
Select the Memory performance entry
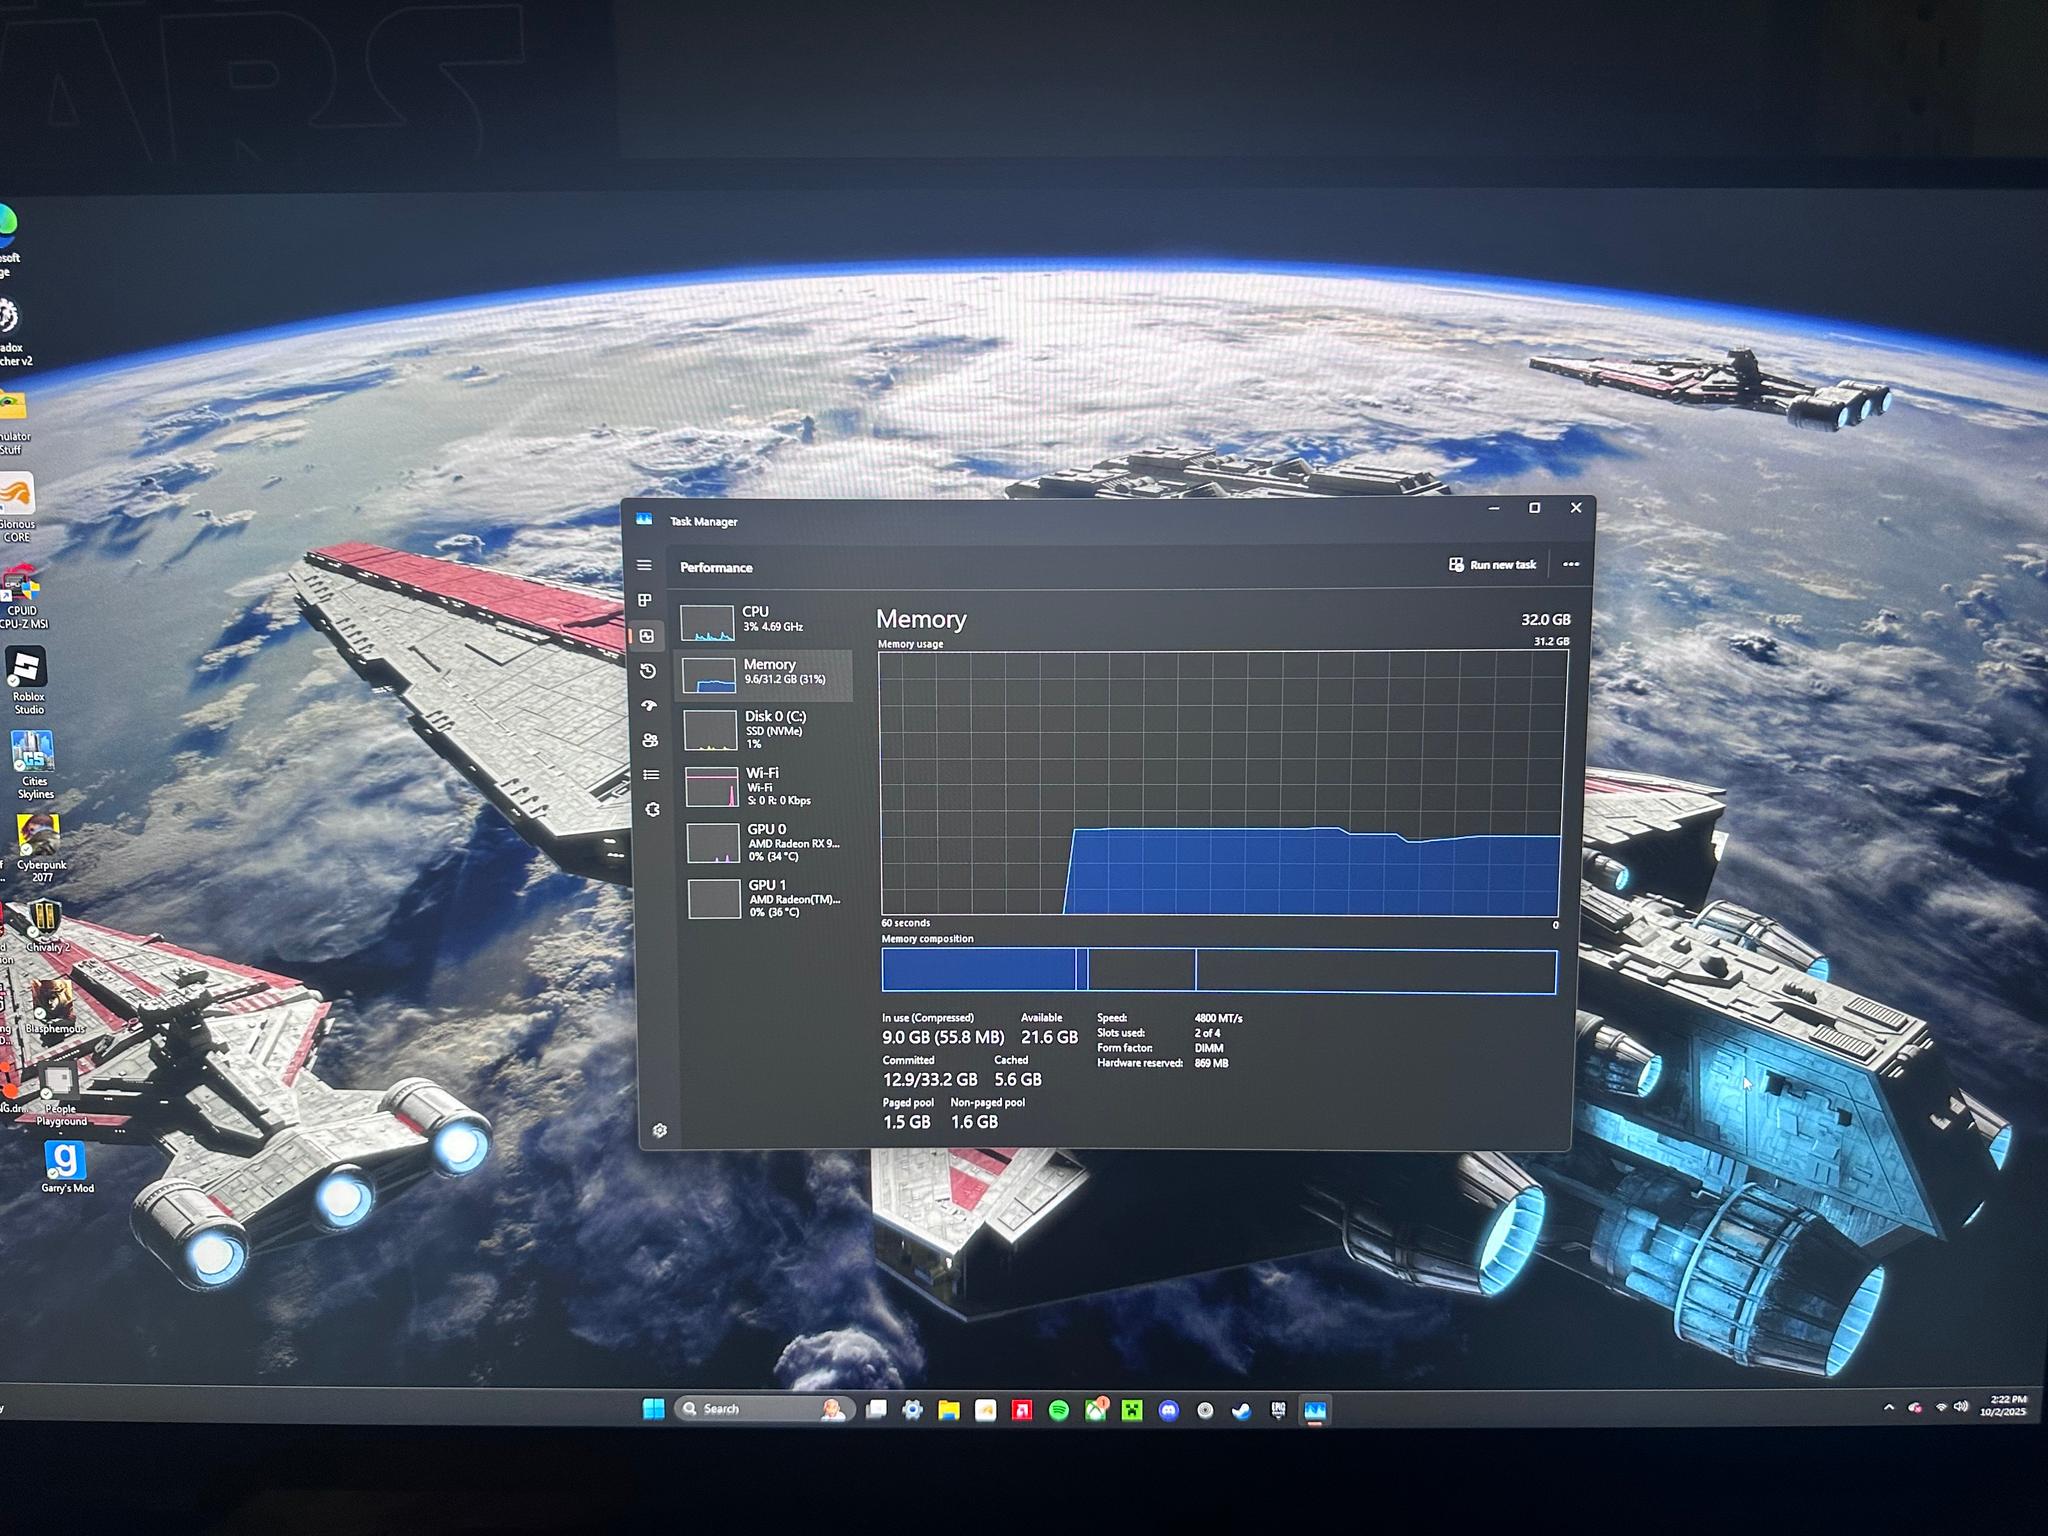pos(765,674)
